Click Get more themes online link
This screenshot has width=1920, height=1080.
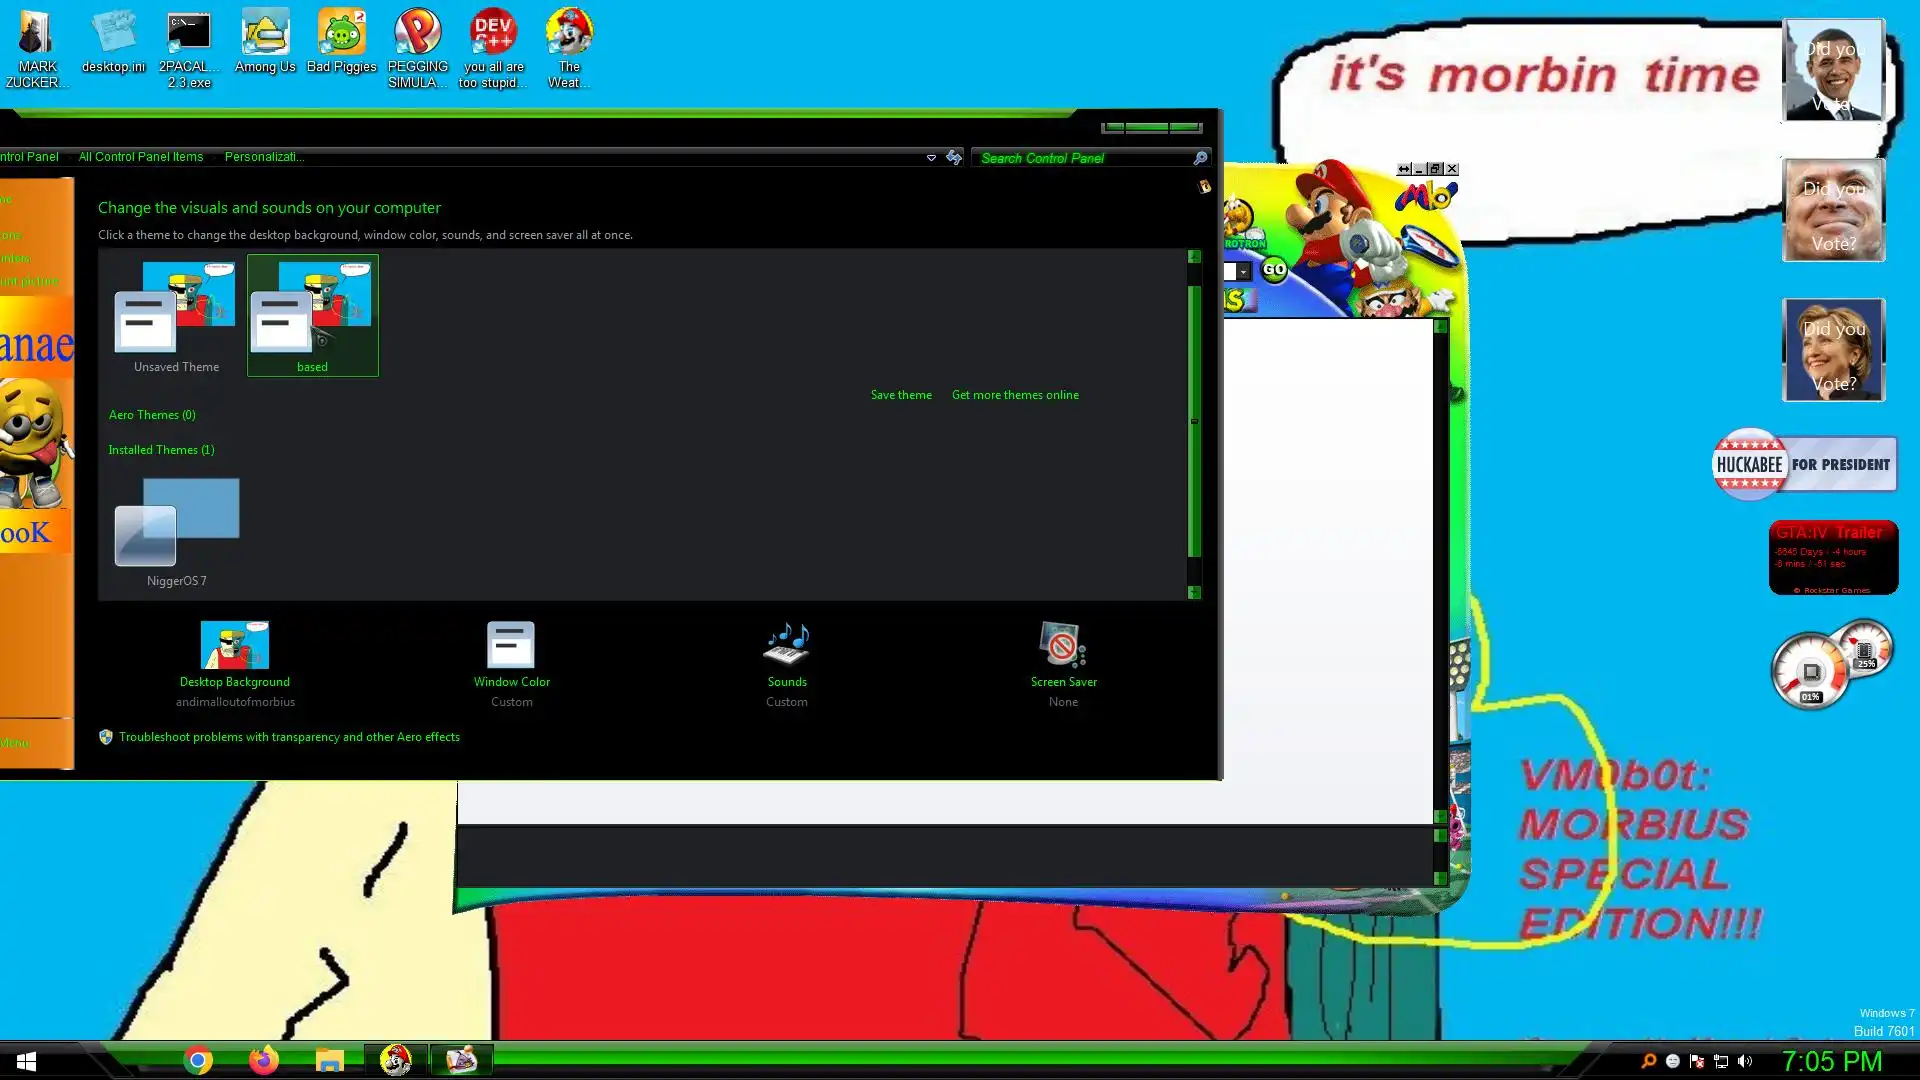coord(1014,395)
